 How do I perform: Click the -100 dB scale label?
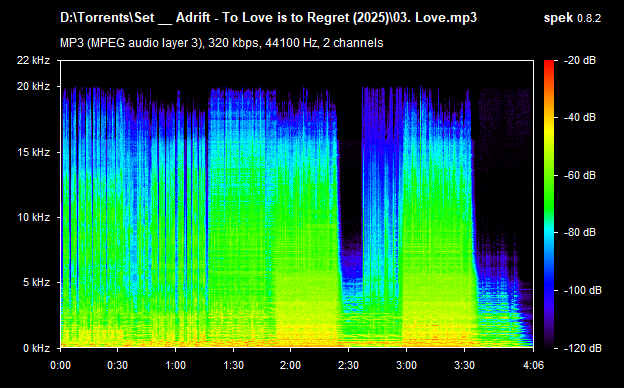(583, 290)
